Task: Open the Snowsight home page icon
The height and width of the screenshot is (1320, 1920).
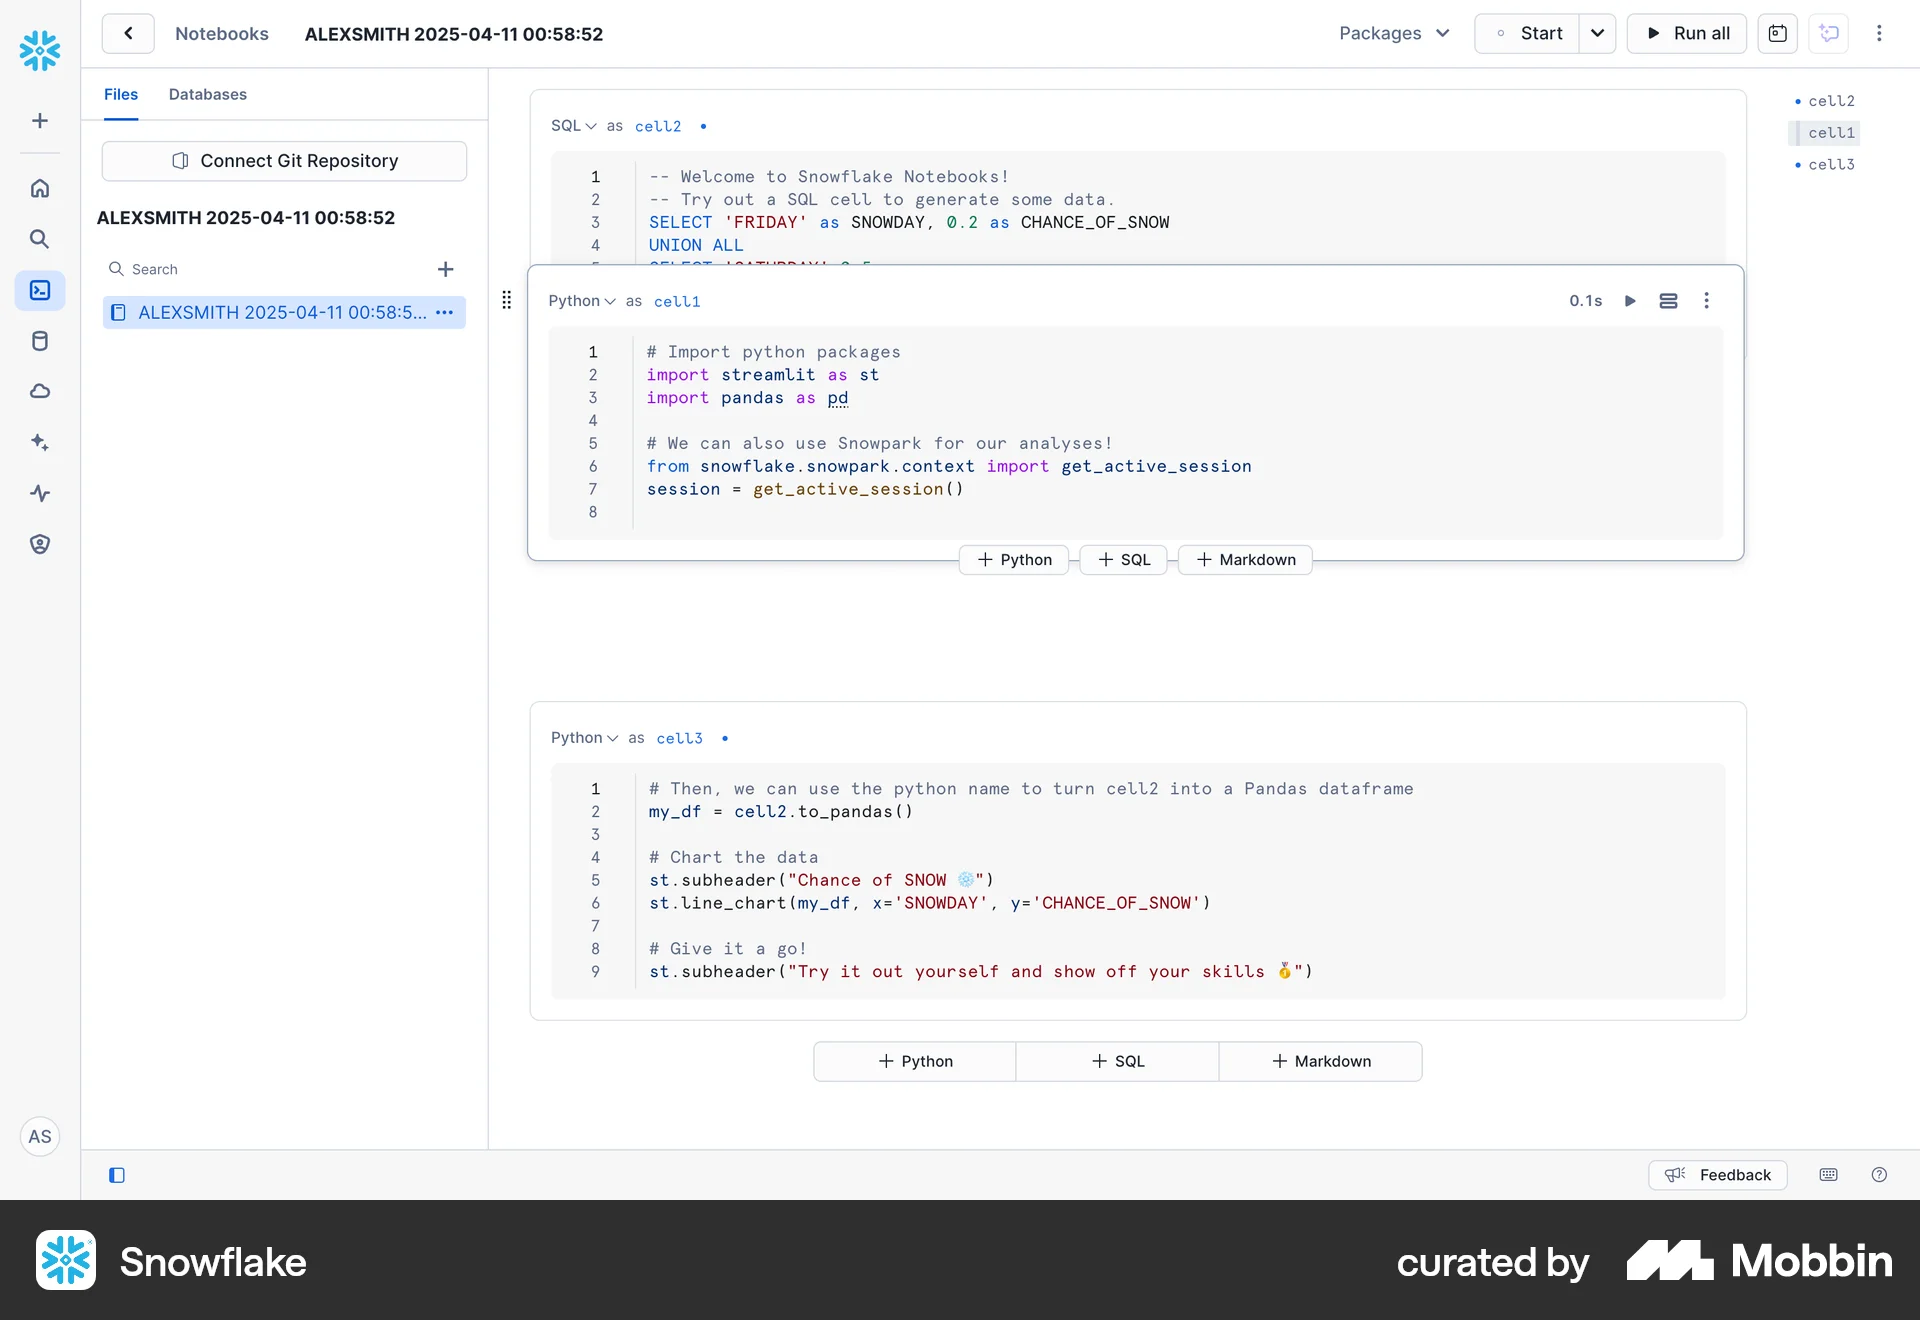Action: 40,188
